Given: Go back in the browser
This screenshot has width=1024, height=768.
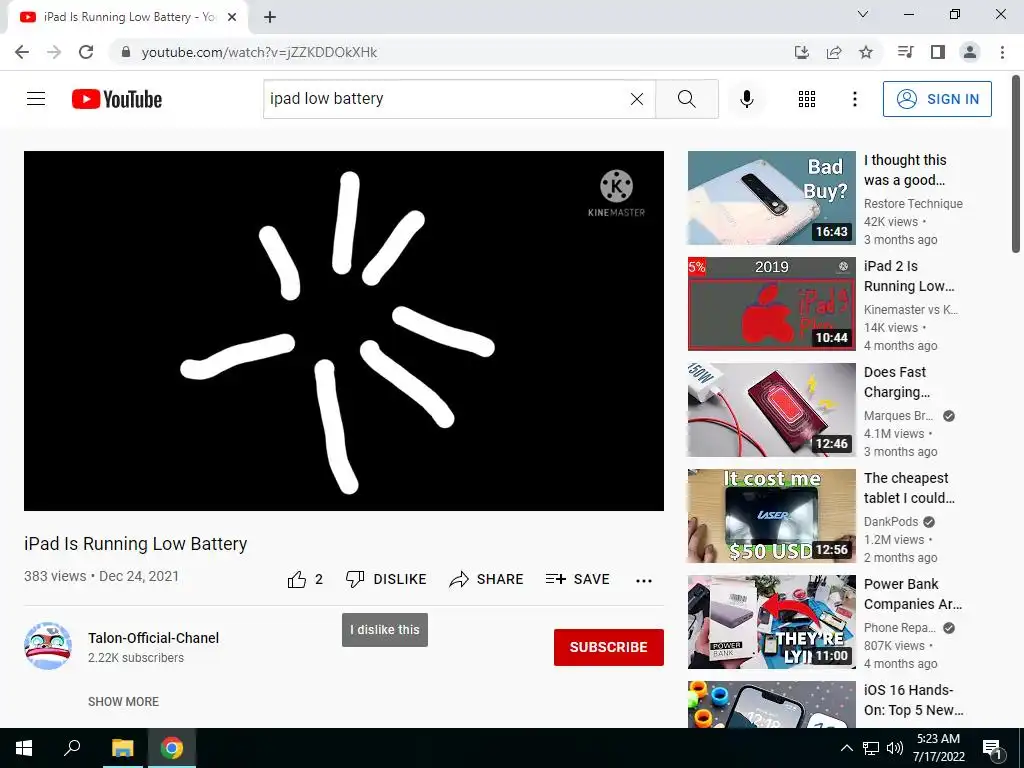Looking at the screenshot, I should point(22,52).
